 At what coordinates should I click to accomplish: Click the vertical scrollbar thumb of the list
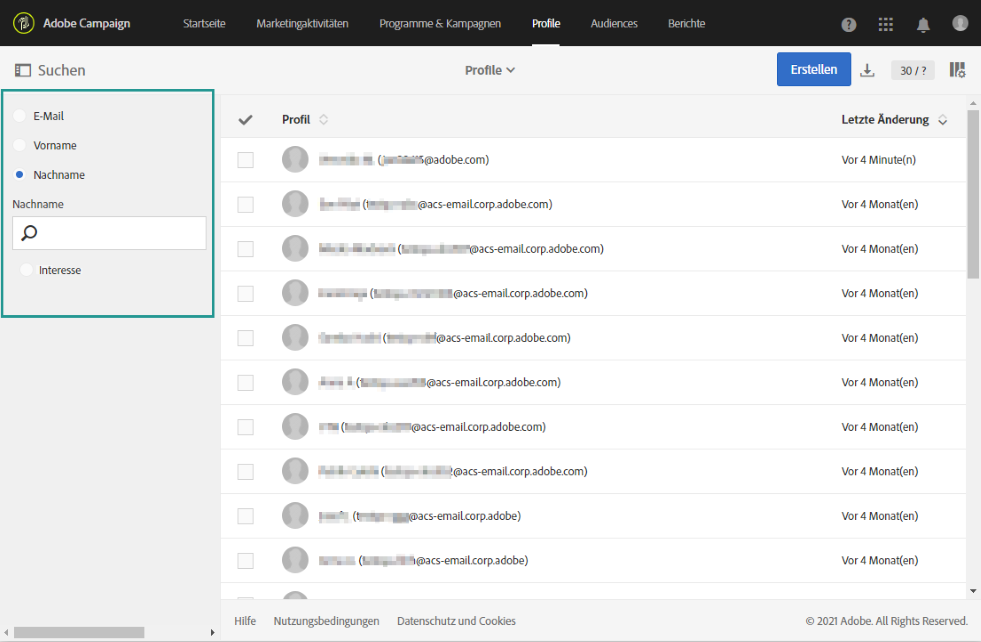973,194
